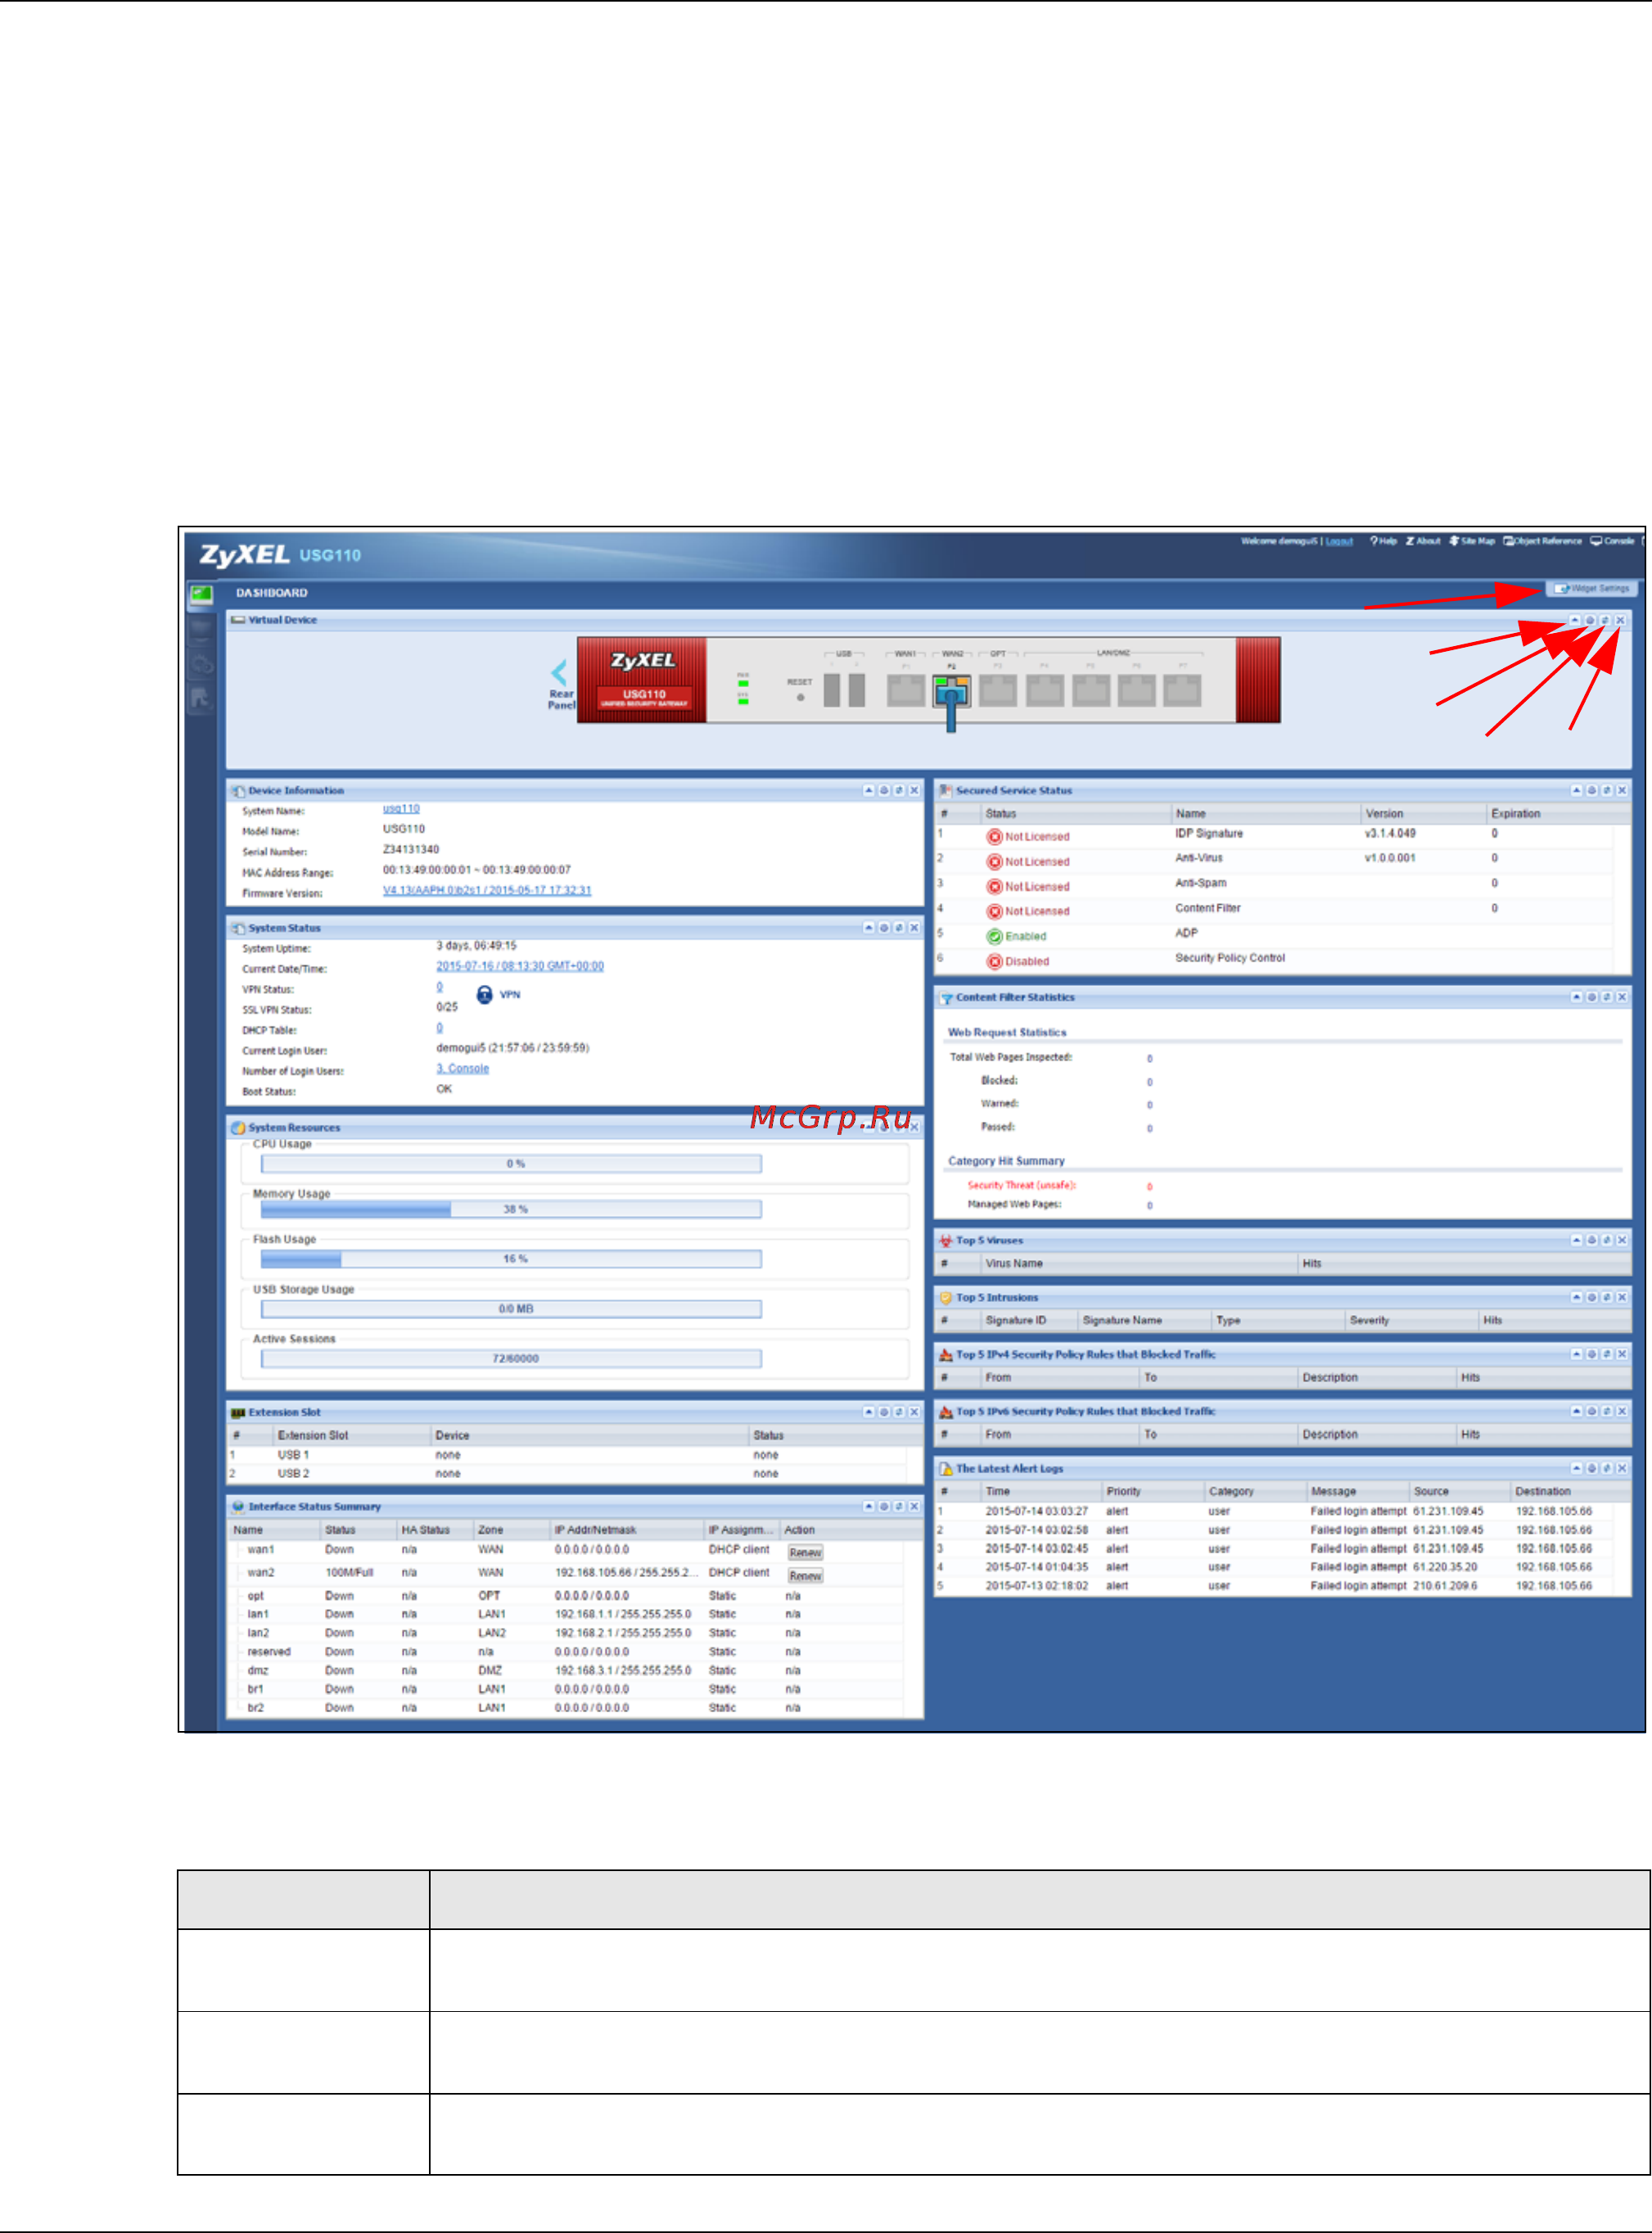The width and height of the screenshot is (1652, 2233).
Task: Select the wan2 interface row name
Action: pos(261,1573)
